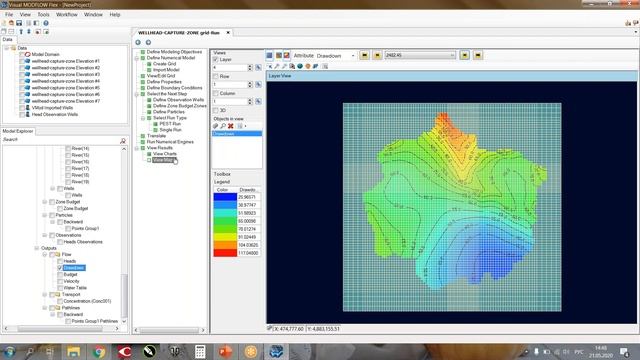This screenshot has width=640, height=360.
Task: Collapse the Data root folder
Action: (7, 48)
